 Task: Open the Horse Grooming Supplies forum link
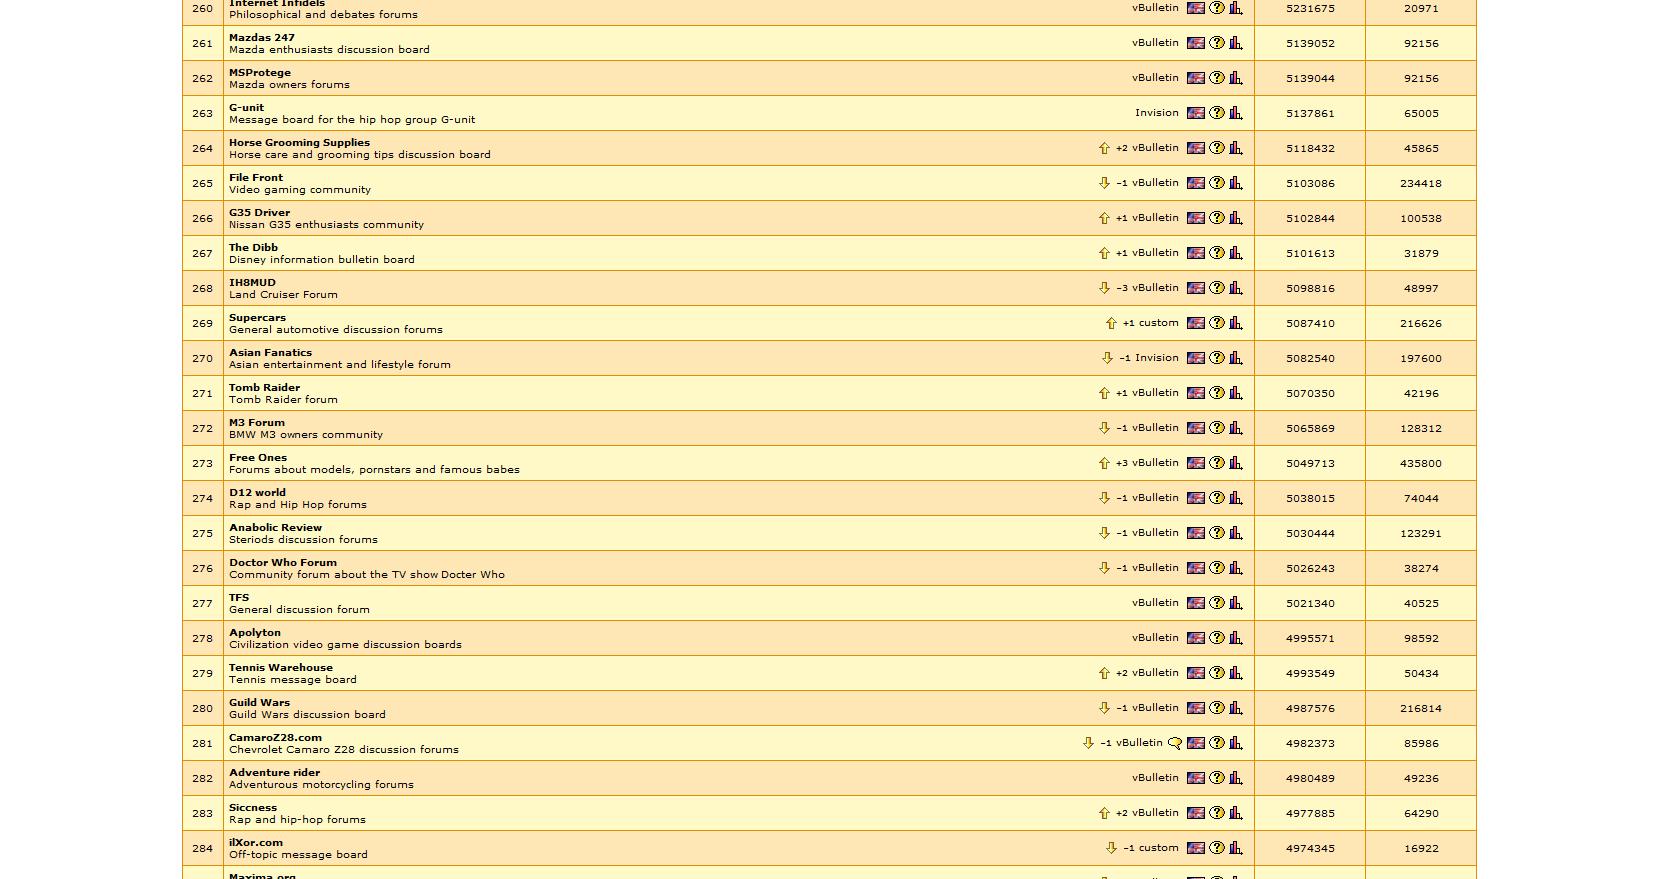(x=299, y=142)
